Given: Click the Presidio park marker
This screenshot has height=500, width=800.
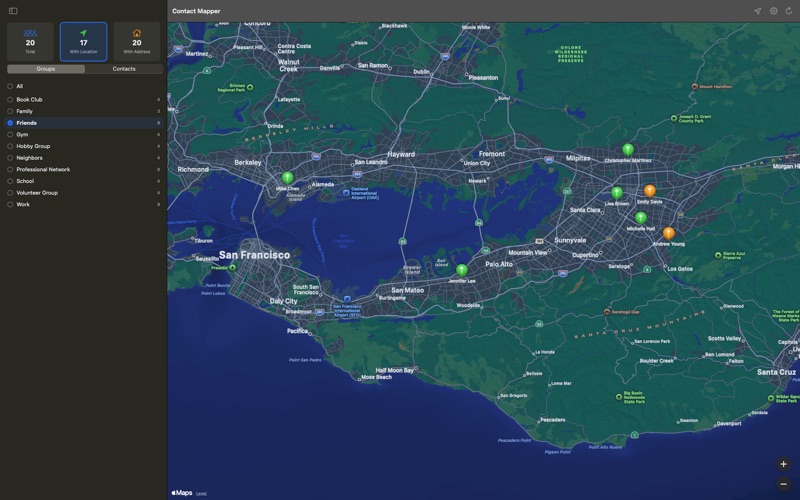Looking at the screenshot, I should (233, 267).
